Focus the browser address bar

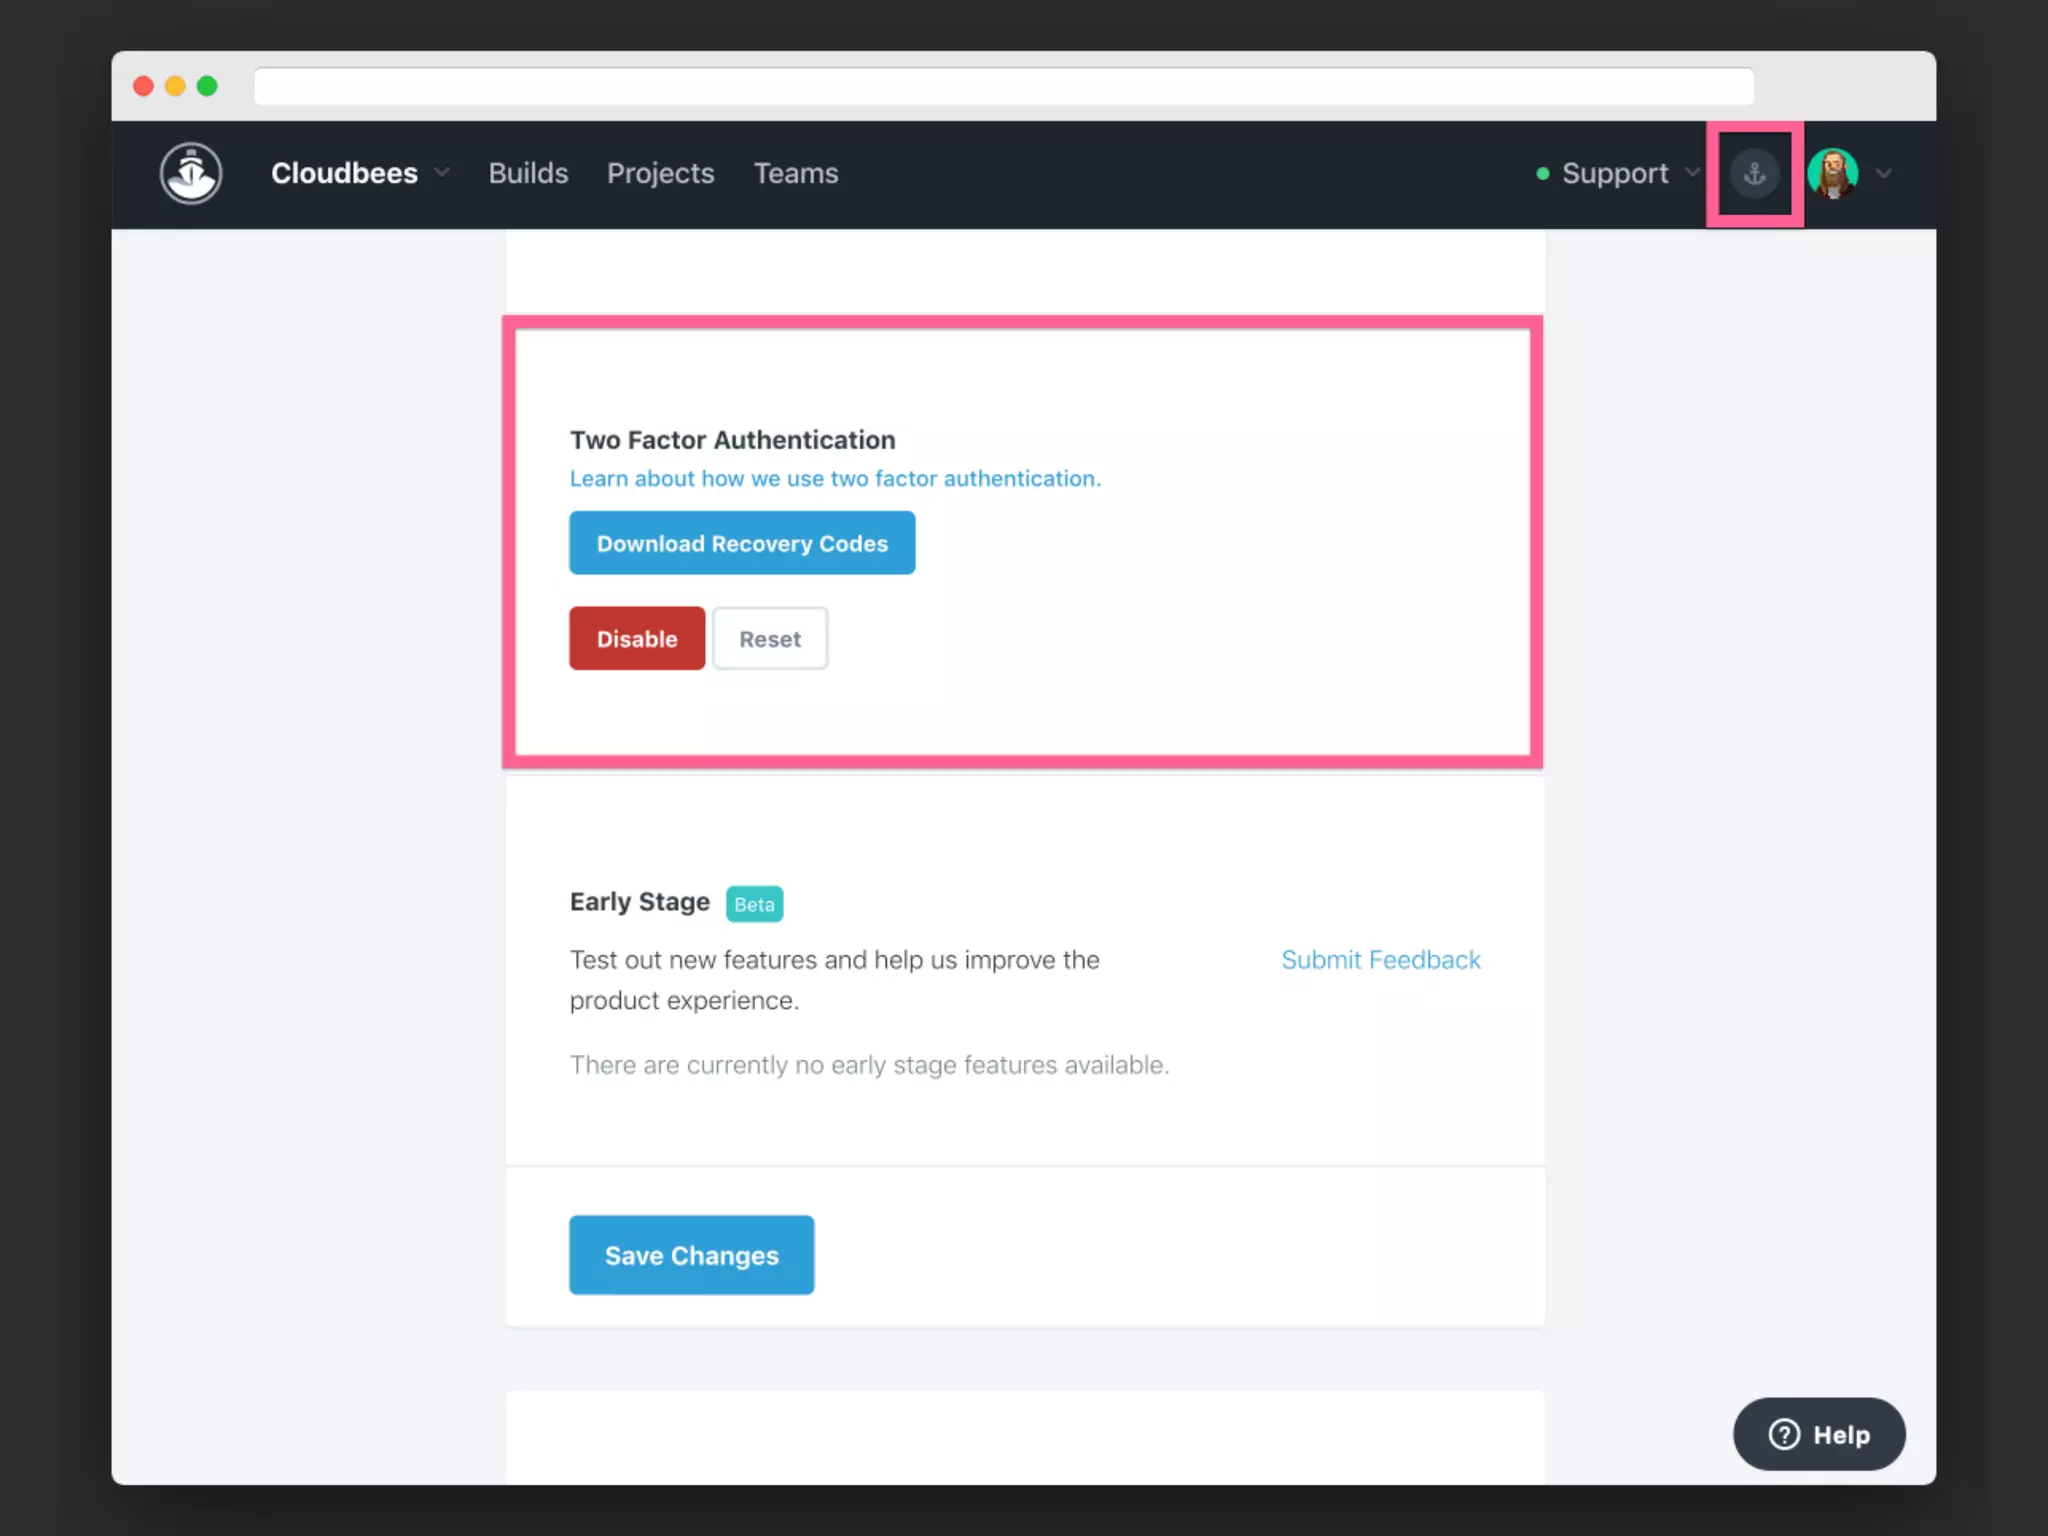(1004, 86)
